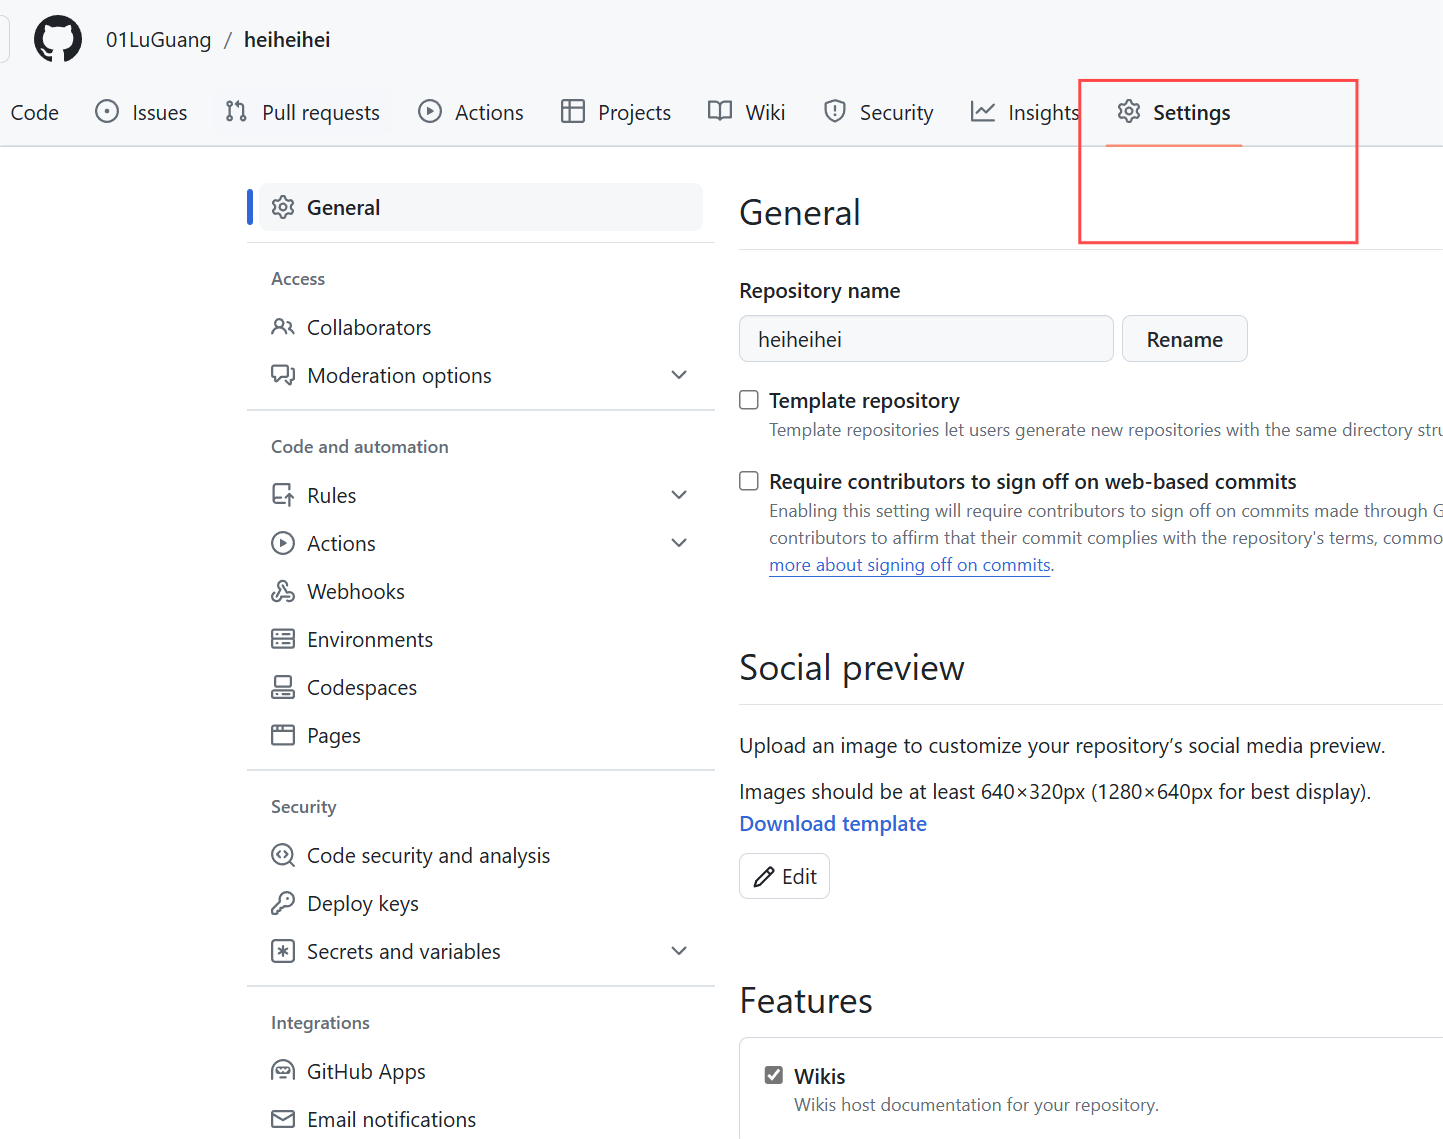Click the Security tab label in top nav
Image resolution: width=1443 pixels, height=1139 pixels.
point(896,113)
